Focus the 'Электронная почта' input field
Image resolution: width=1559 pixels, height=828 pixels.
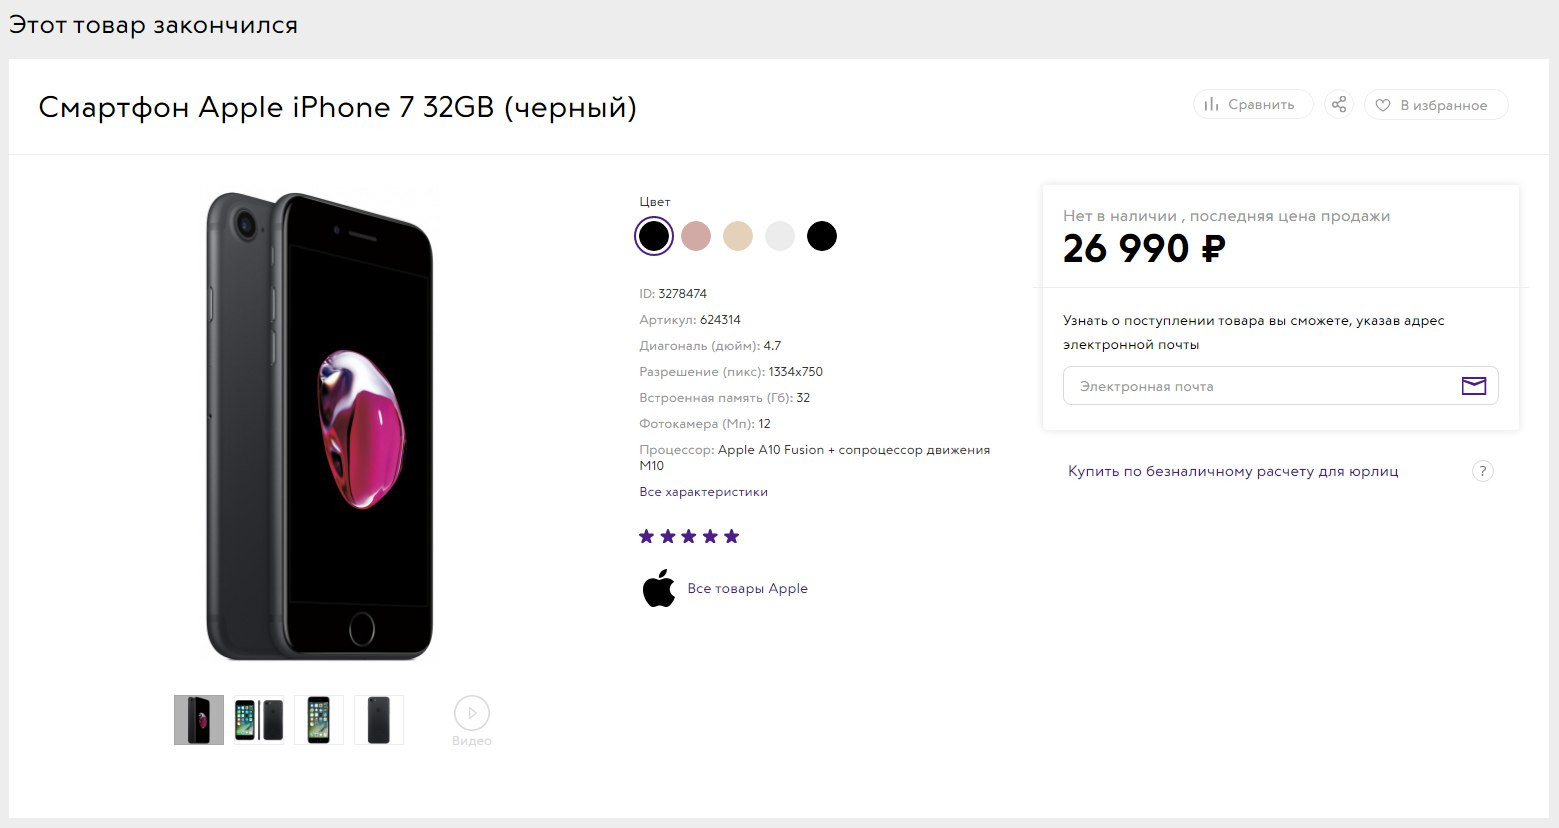1255,386
